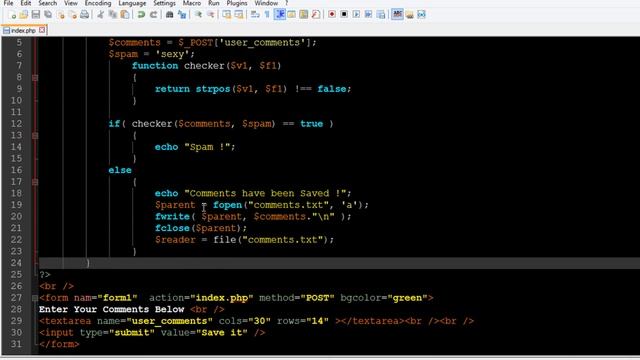
Task: Save the current recorded macro icon
Action: 381,15
